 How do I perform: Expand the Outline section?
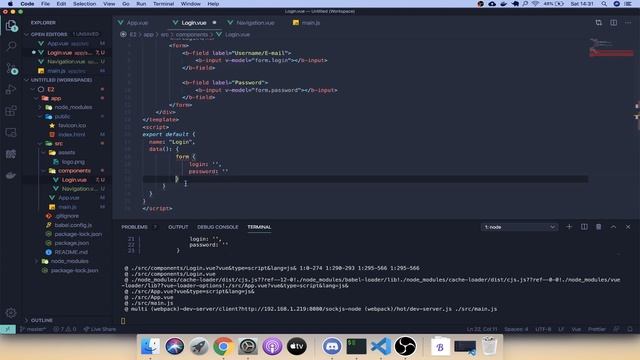coord(42,320)
